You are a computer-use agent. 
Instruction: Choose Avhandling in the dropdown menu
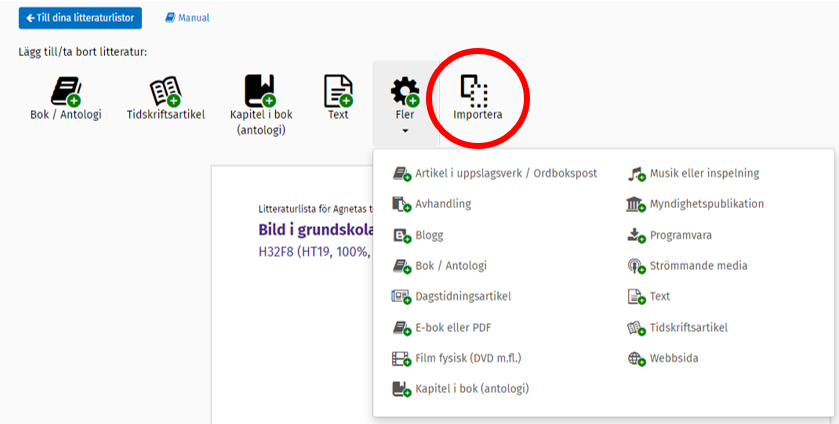(x=442, y=204)
